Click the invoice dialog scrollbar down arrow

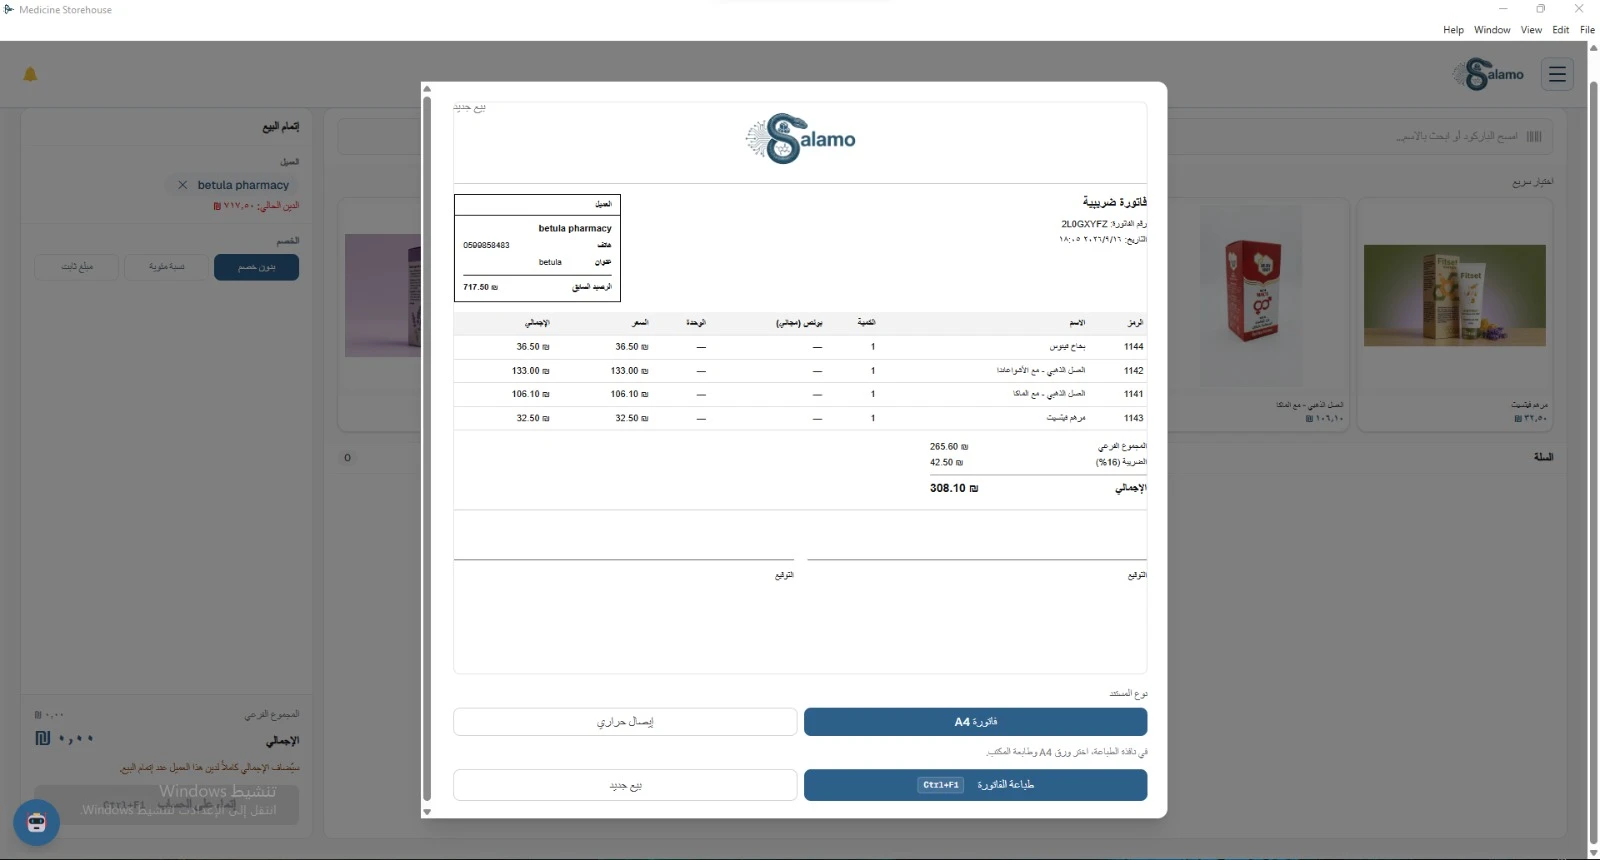click(427, 811)
